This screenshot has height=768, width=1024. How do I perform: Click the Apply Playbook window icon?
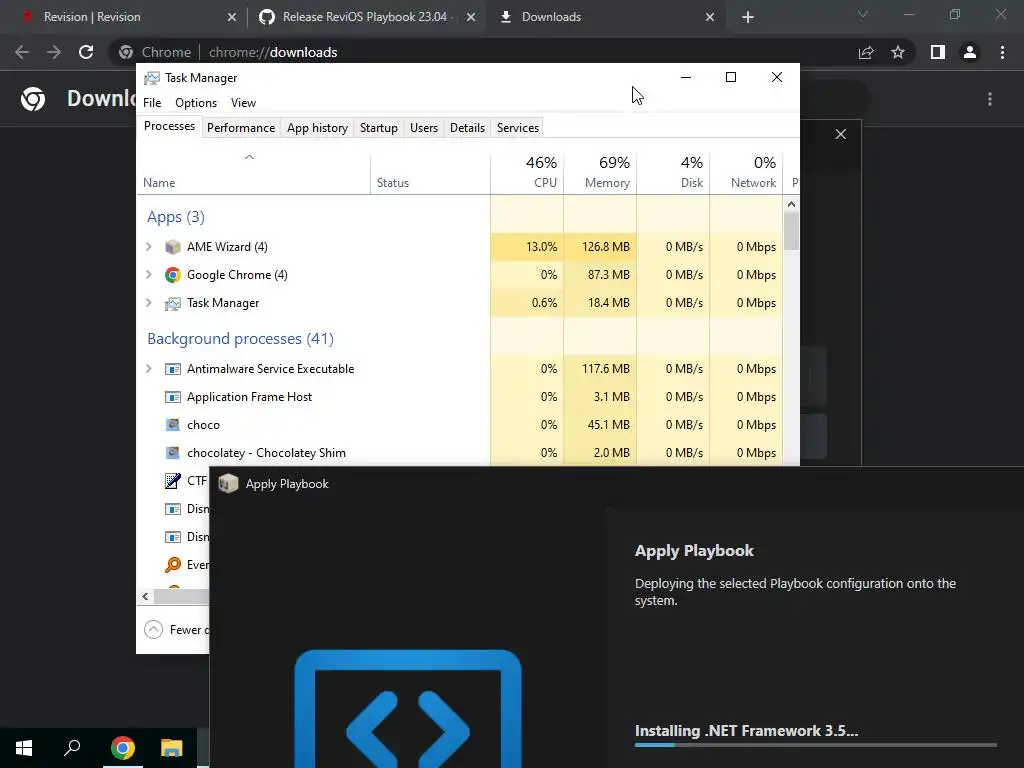pyautogui.click(x=228, y=484)
